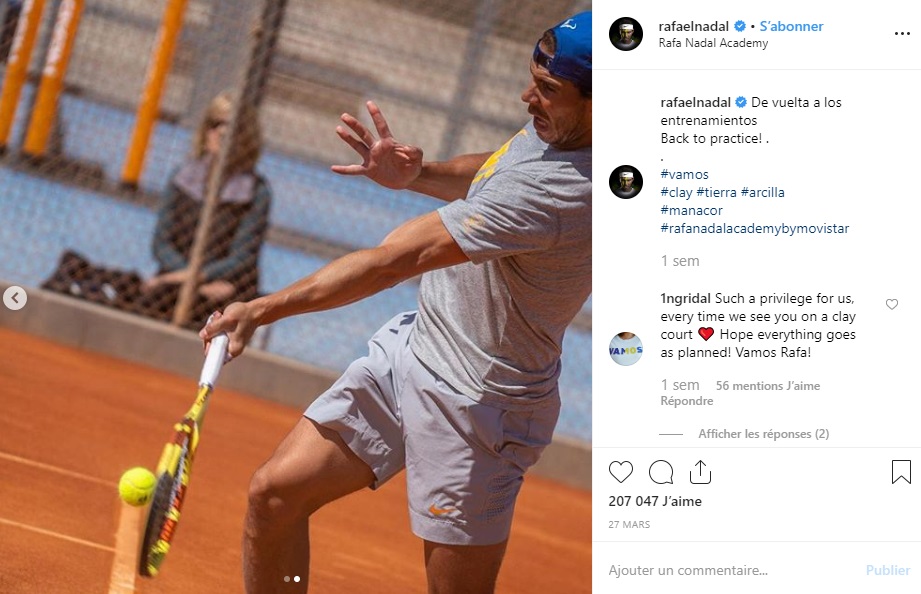The image size is (921, 594).
Task: Open the rafaelnadal profile picture in the header
Action: [x=626, y=34]
